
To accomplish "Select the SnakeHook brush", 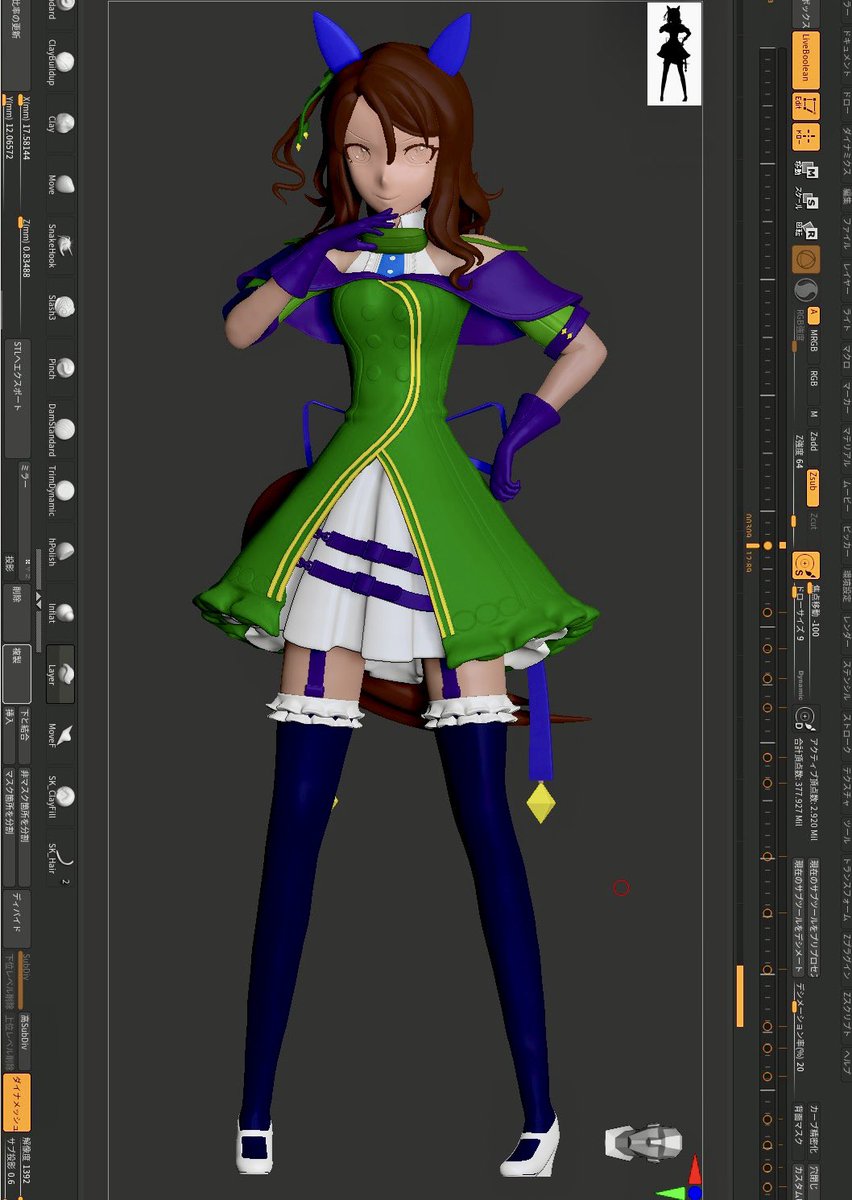I will point(61,245).
